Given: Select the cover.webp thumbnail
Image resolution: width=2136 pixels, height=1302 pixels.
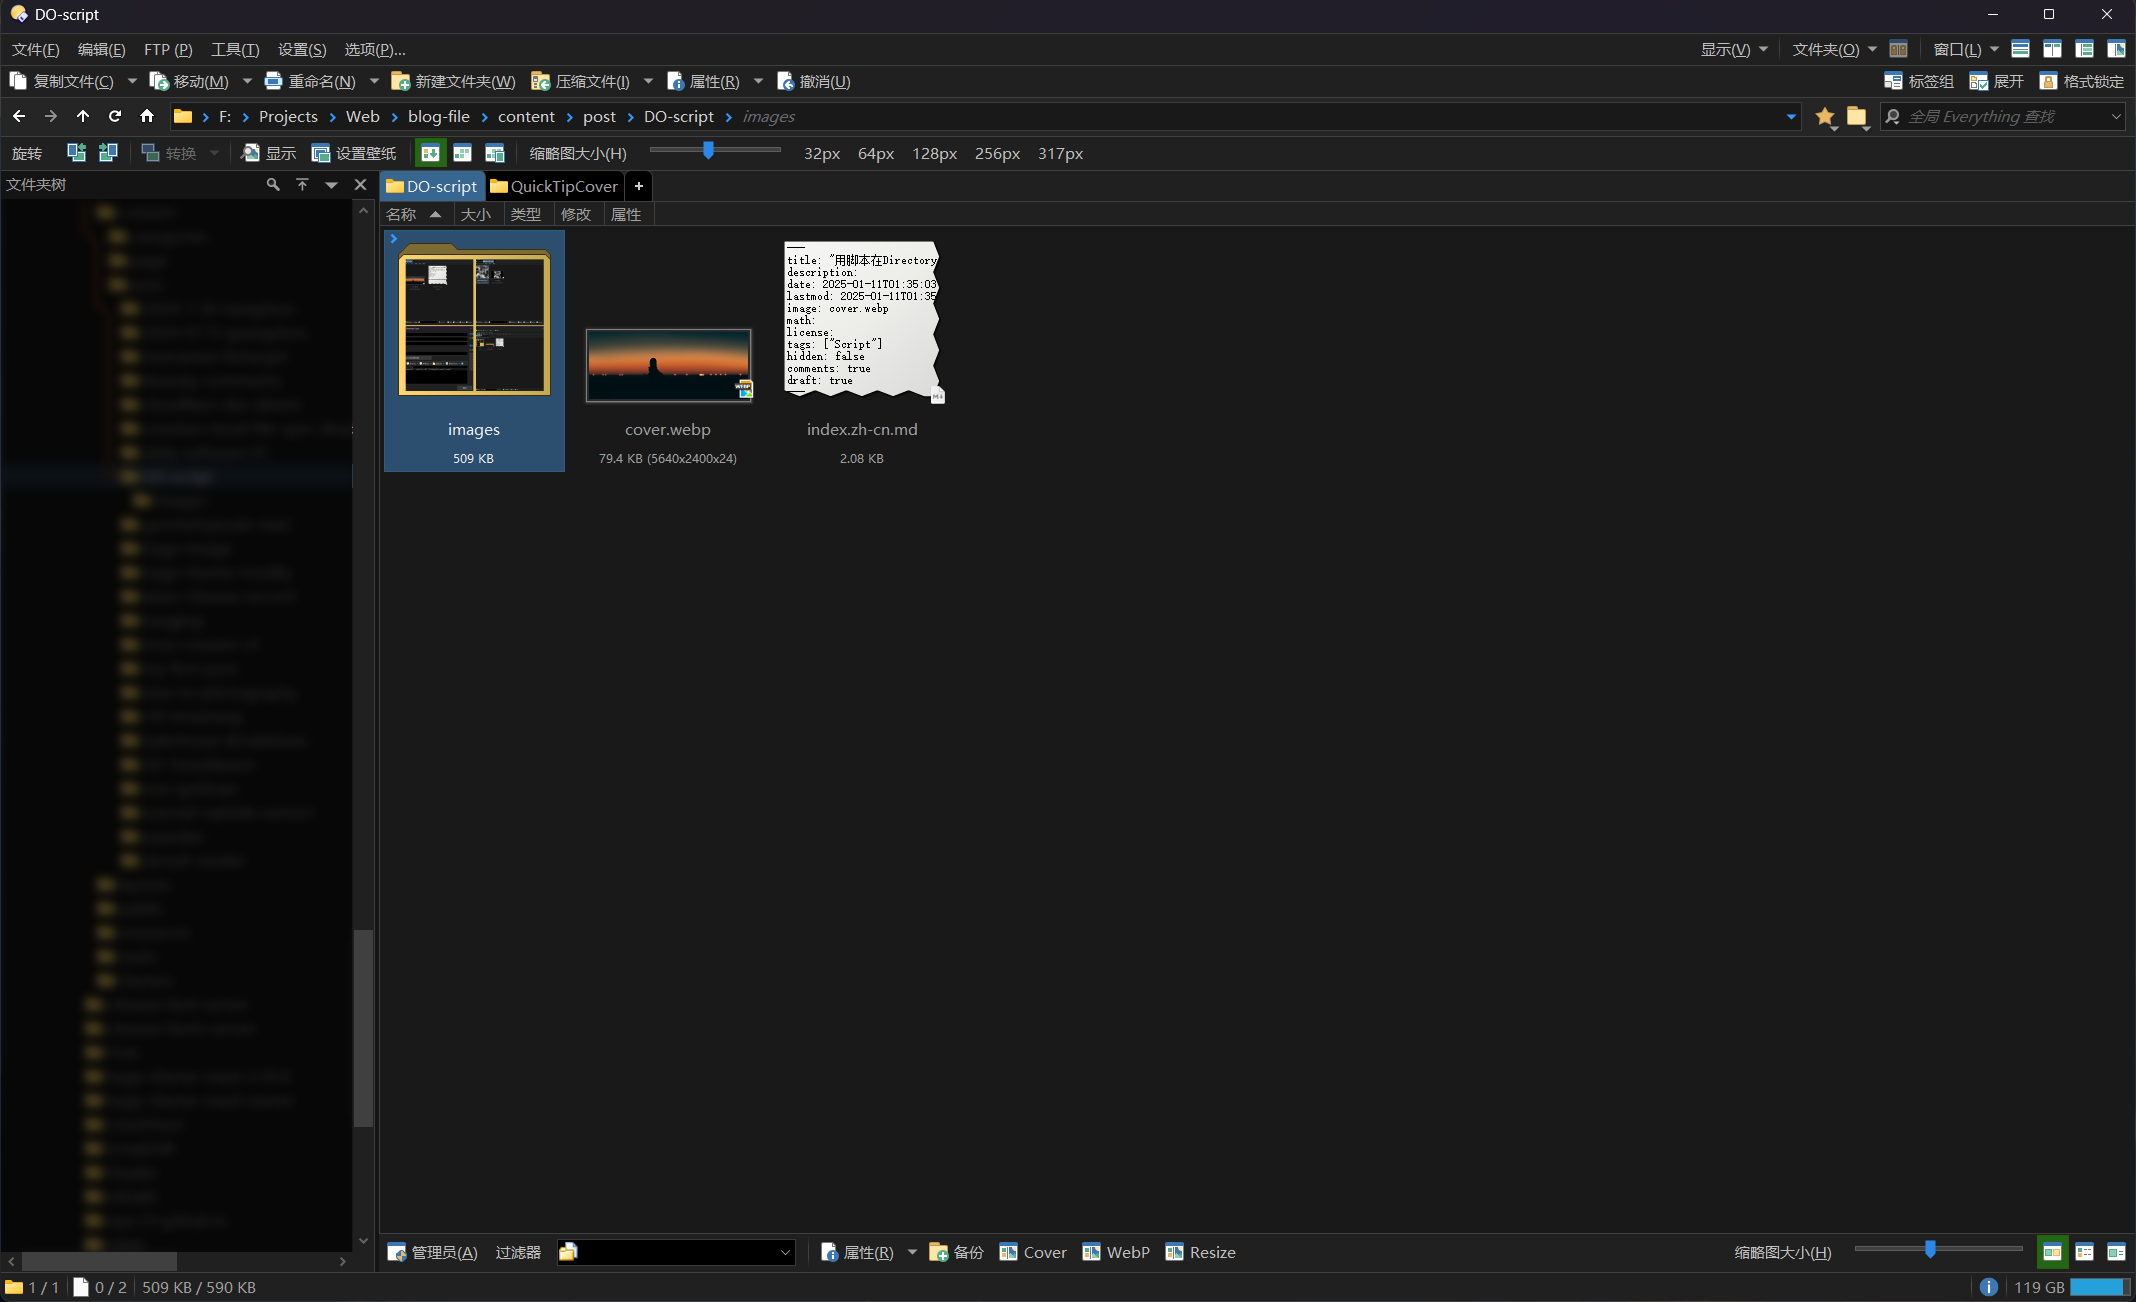Looking at the screenshot, I should click(x=668, y=366).
